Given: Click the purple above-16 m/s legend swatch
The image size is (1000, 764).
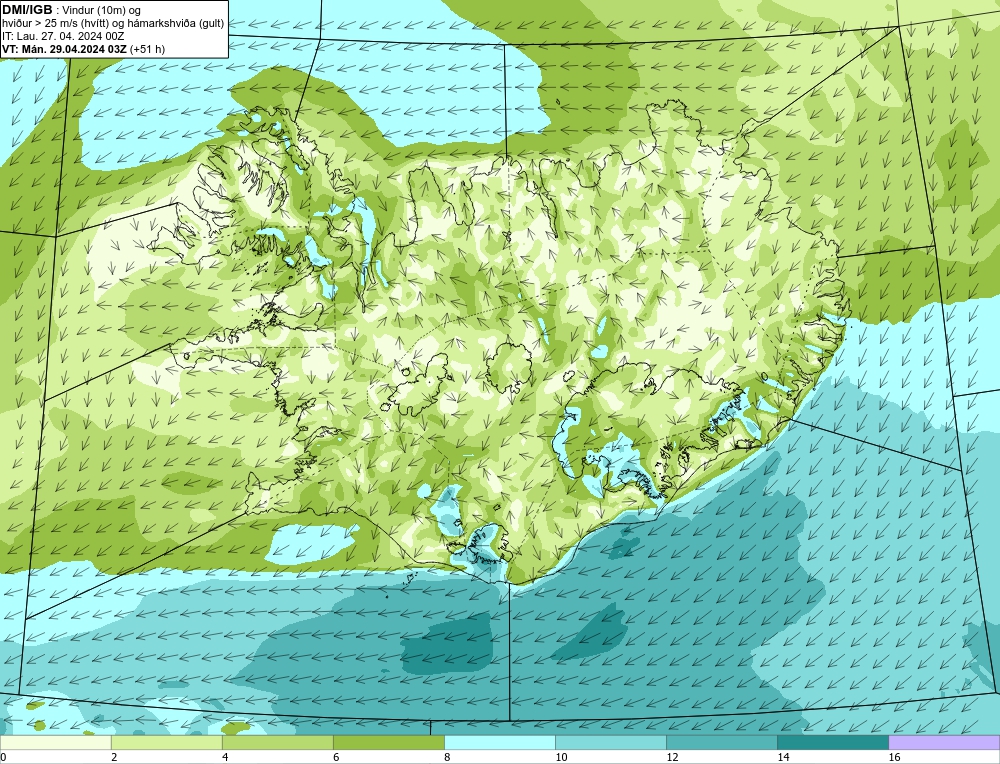Looking at the screenshot, I should click(x=943, y=742).
